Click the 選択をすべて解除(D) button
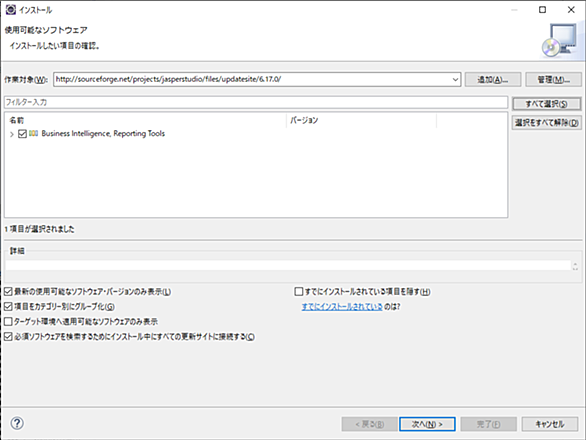586x440 pixels. pos(547,122)
